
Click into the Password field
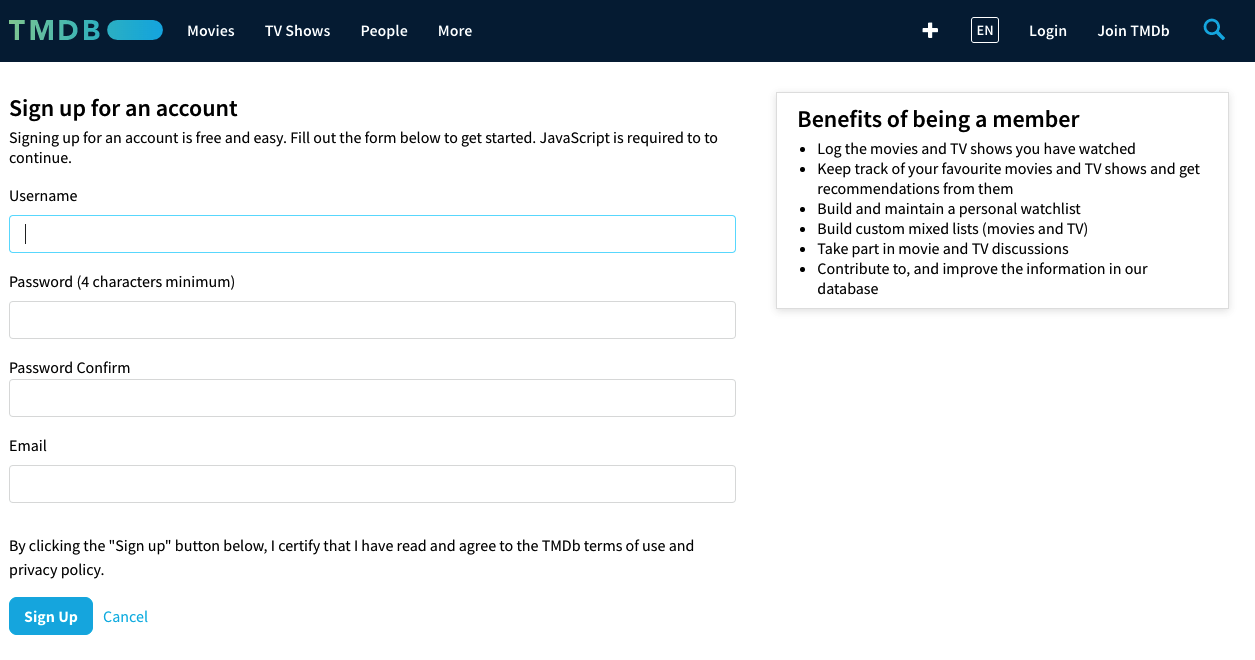click(372, 320)
